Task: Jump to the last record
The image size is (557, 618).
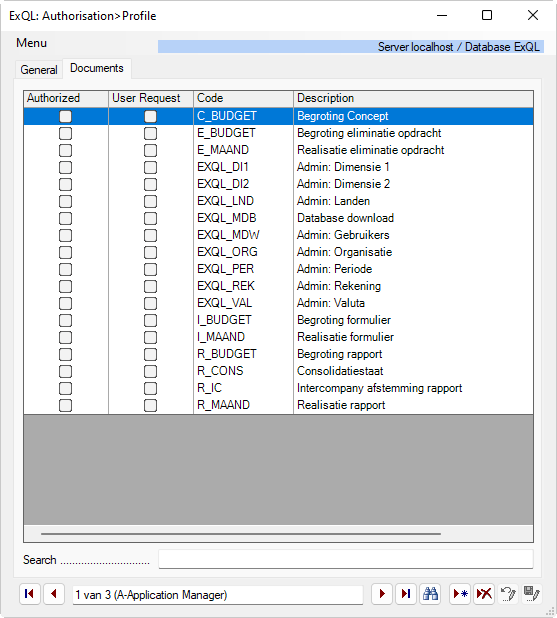Action: tap(406, 594)
